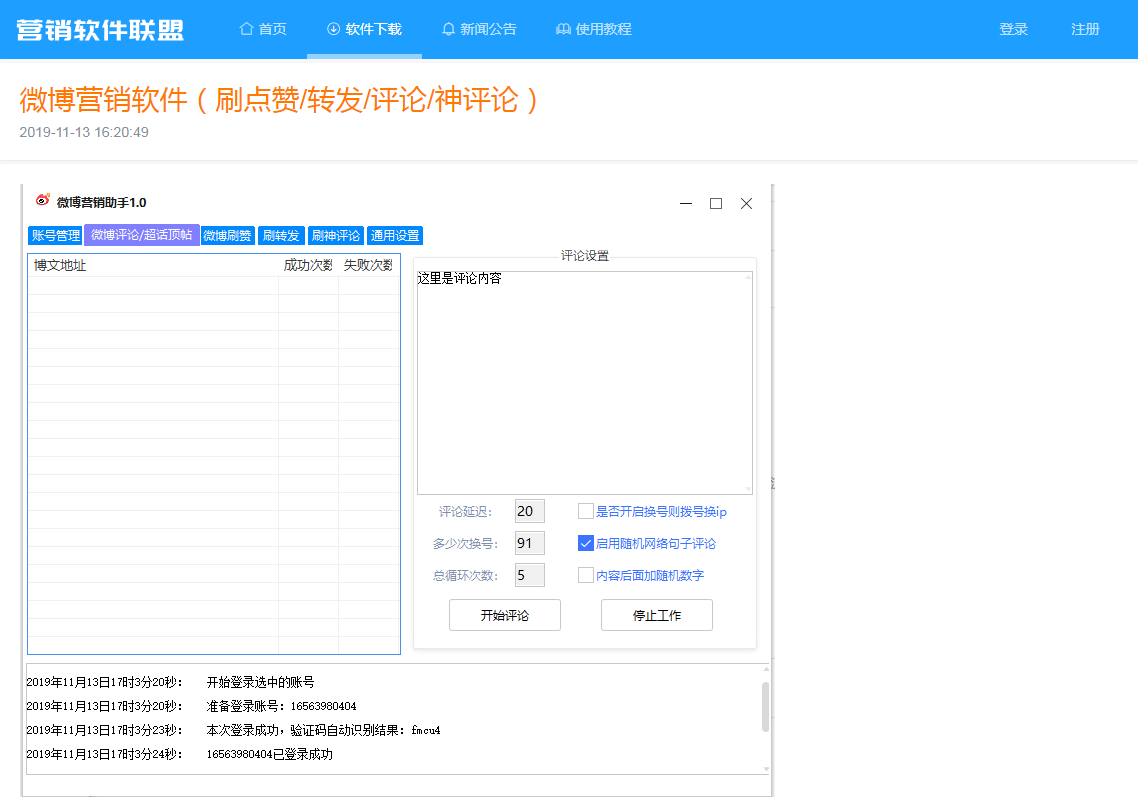Switch to the 通用设置 tab
The height and width of the screenshot is (799, 1138).
pos(395,236)
